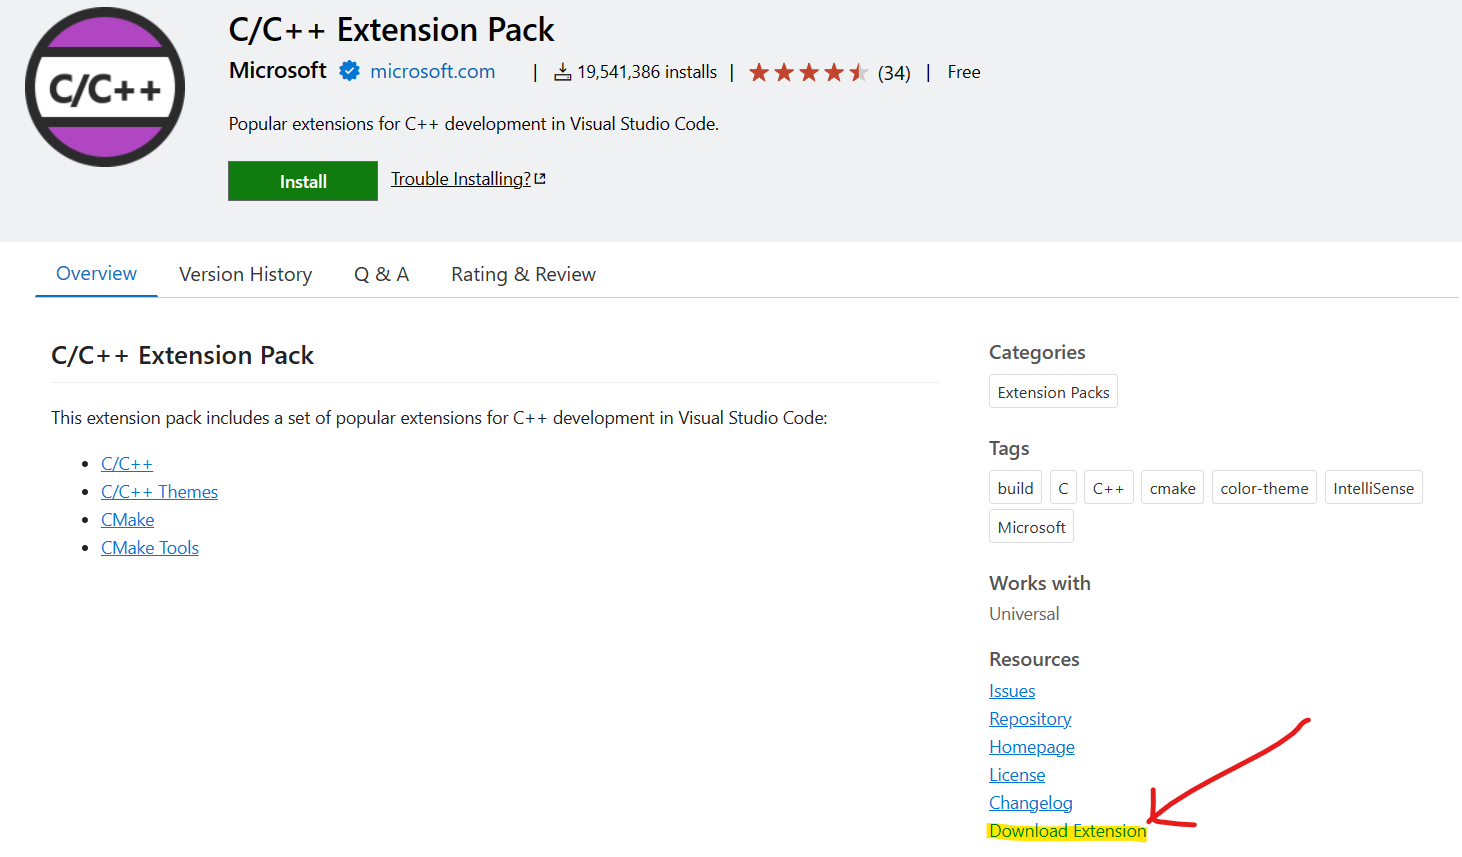Click the 19,541,386 installs text
The image size is (1462, 857).
pos(647,72)
